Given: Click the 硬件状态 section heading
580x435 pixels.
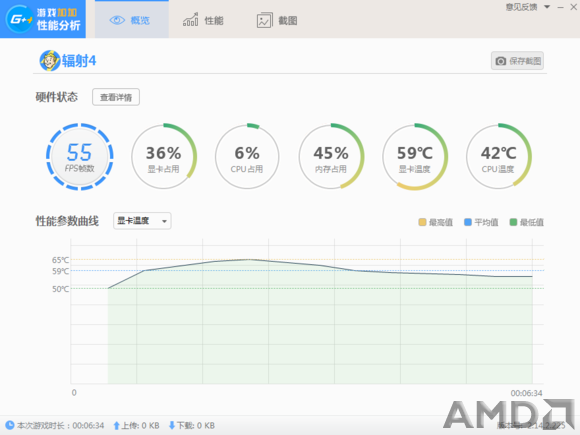Looking at the screenshot, I should [x=57, y=97].
